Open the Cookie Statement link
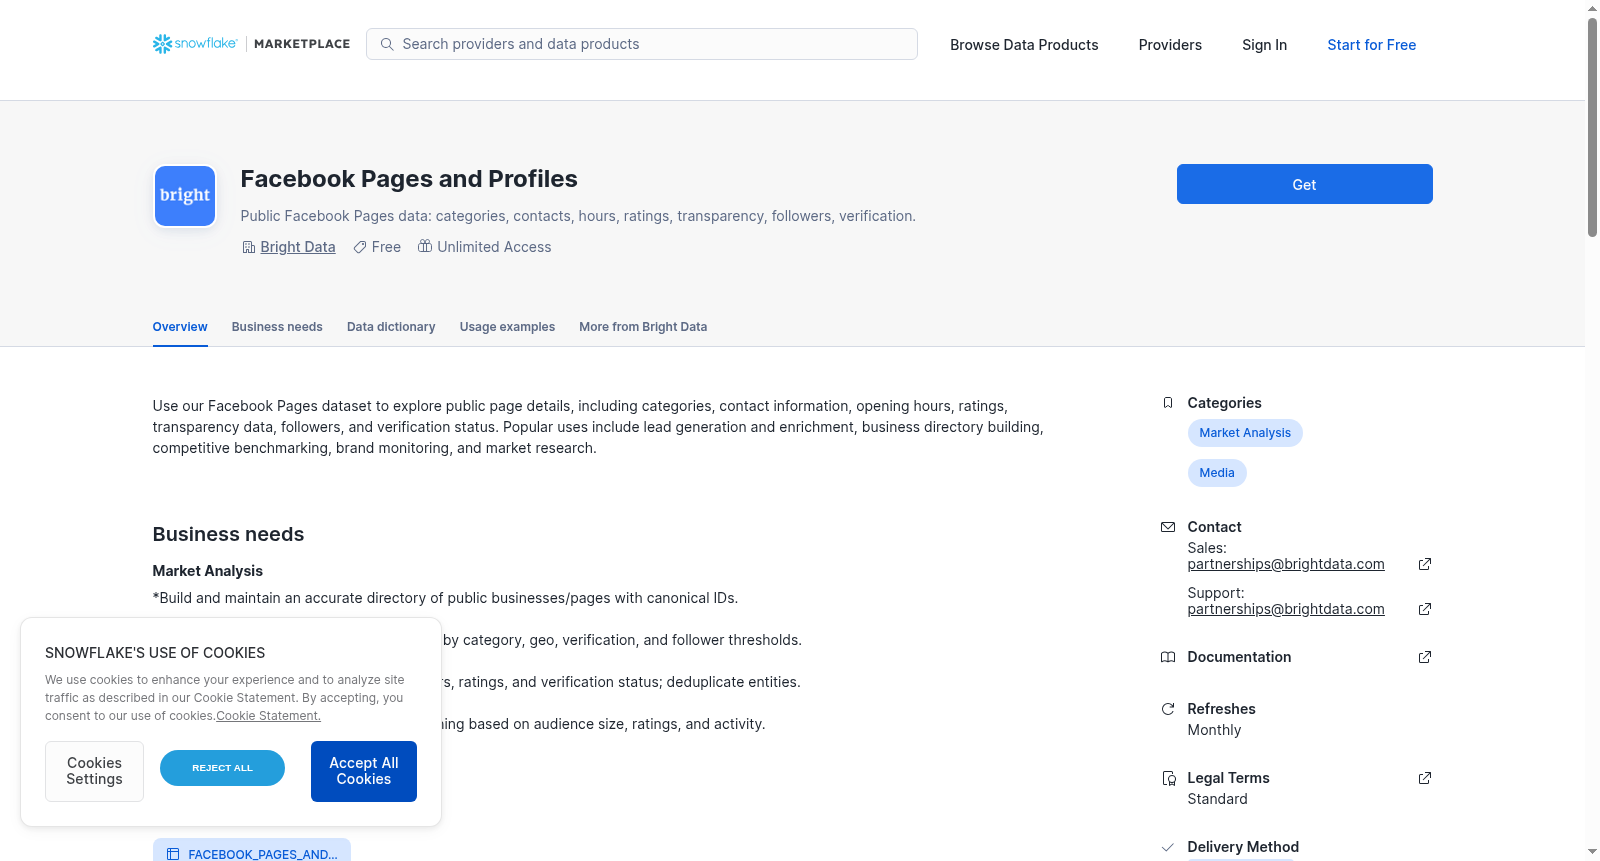Screen dimensions: 1600x861 268,716
